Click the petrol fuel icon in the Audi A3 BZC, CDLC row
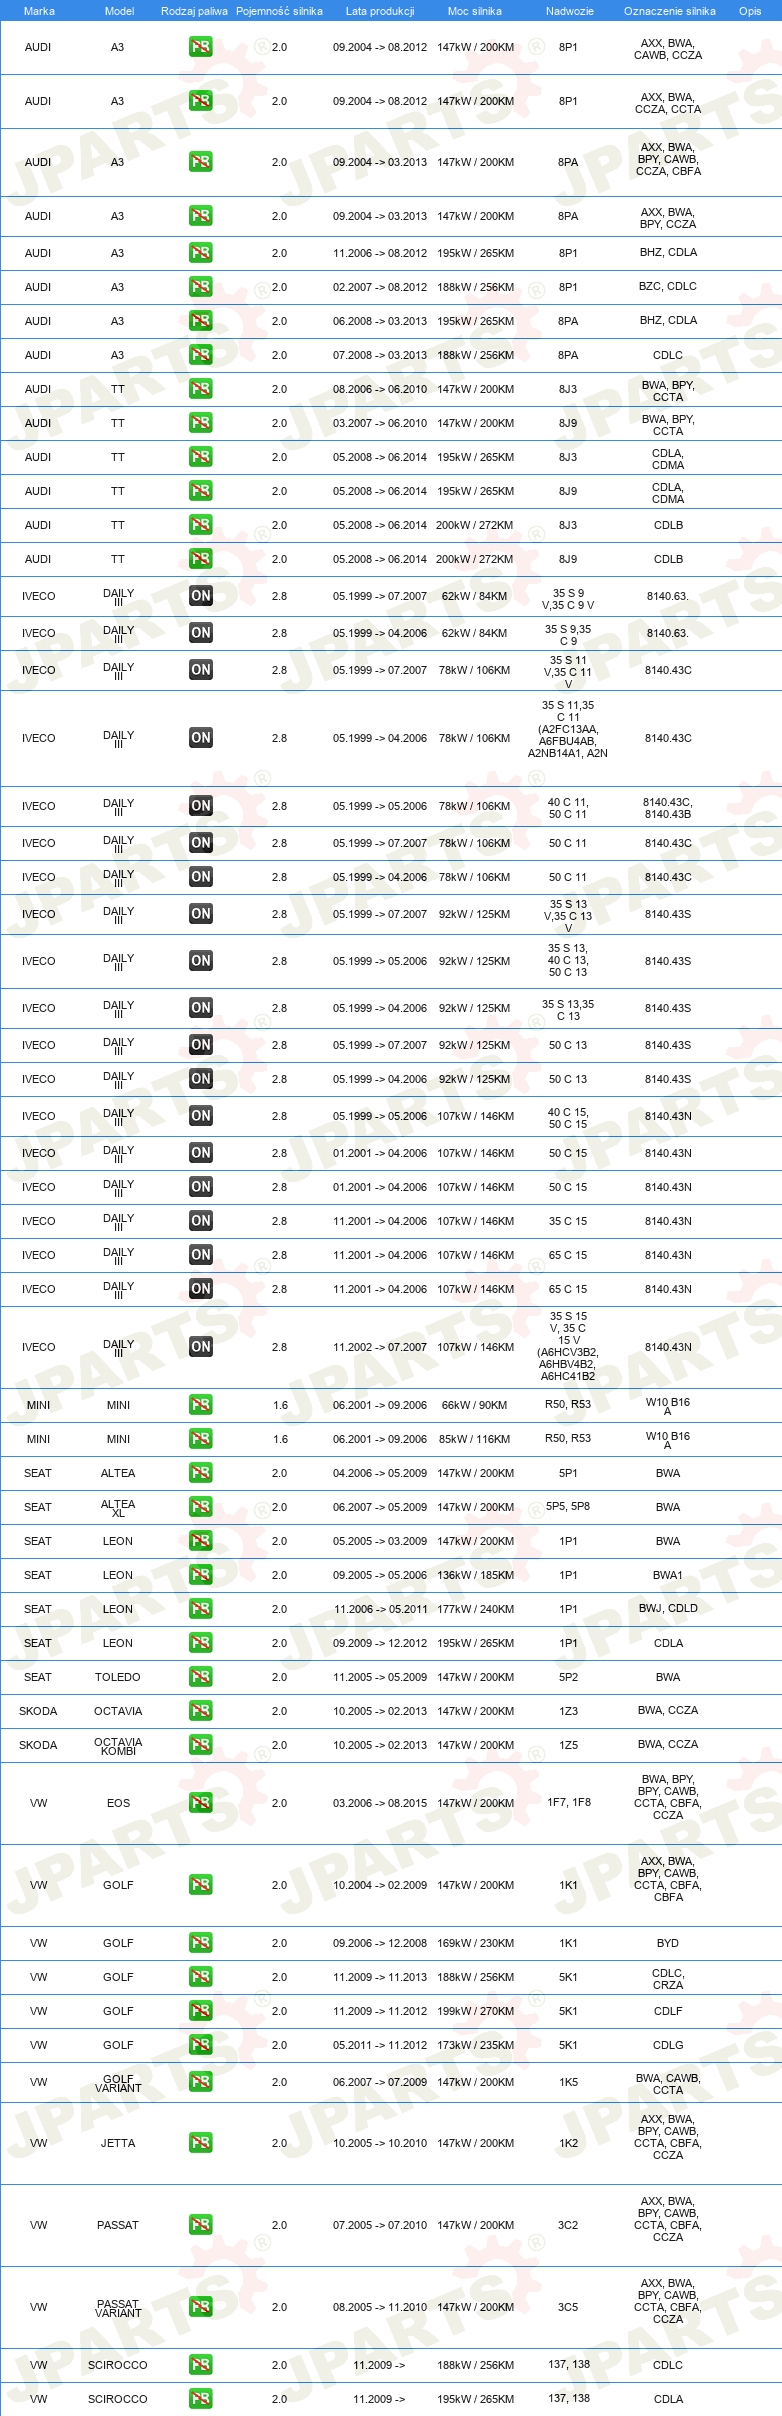The image size is (782, 2416). point(200,287)
